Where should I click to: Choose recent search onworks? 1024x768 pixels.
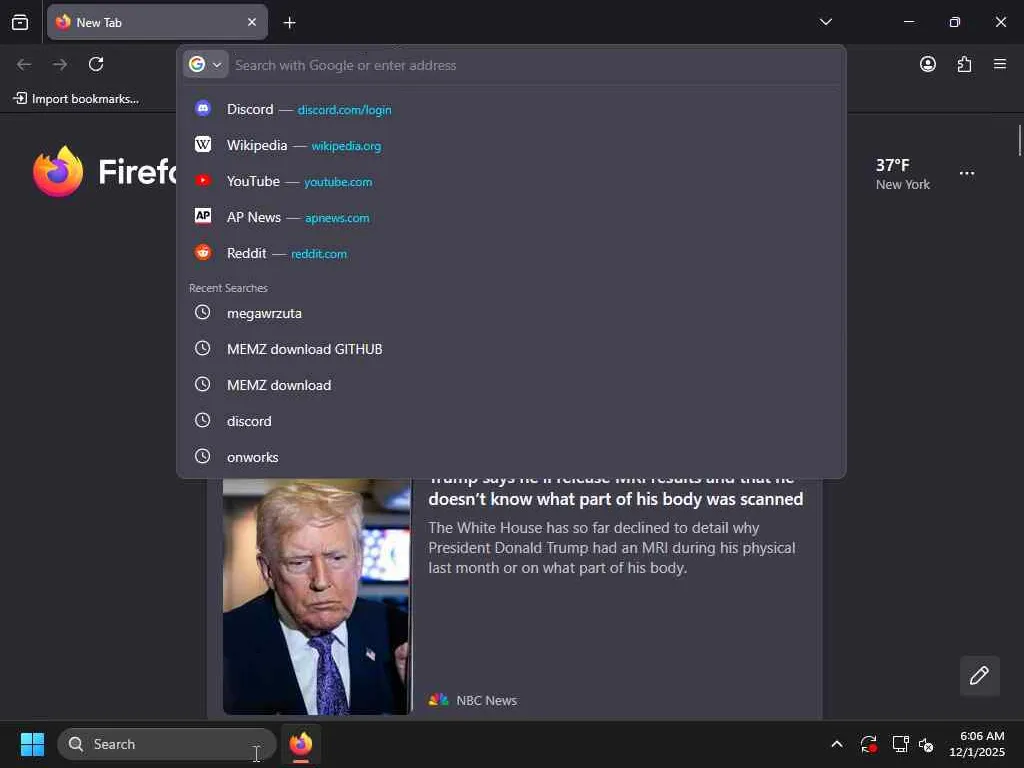click(x=511, y=456)
